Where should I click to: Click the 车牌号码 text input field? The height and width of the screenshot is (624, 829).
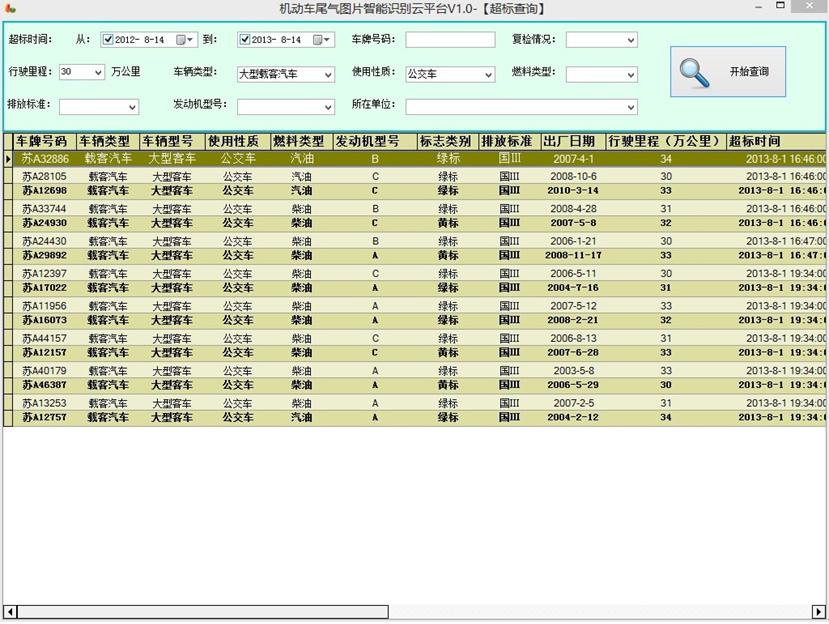coord(449,40)
